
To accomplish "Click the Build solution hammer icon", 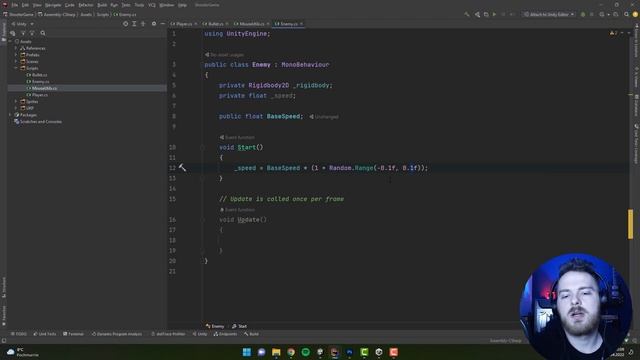I will 467,14.
